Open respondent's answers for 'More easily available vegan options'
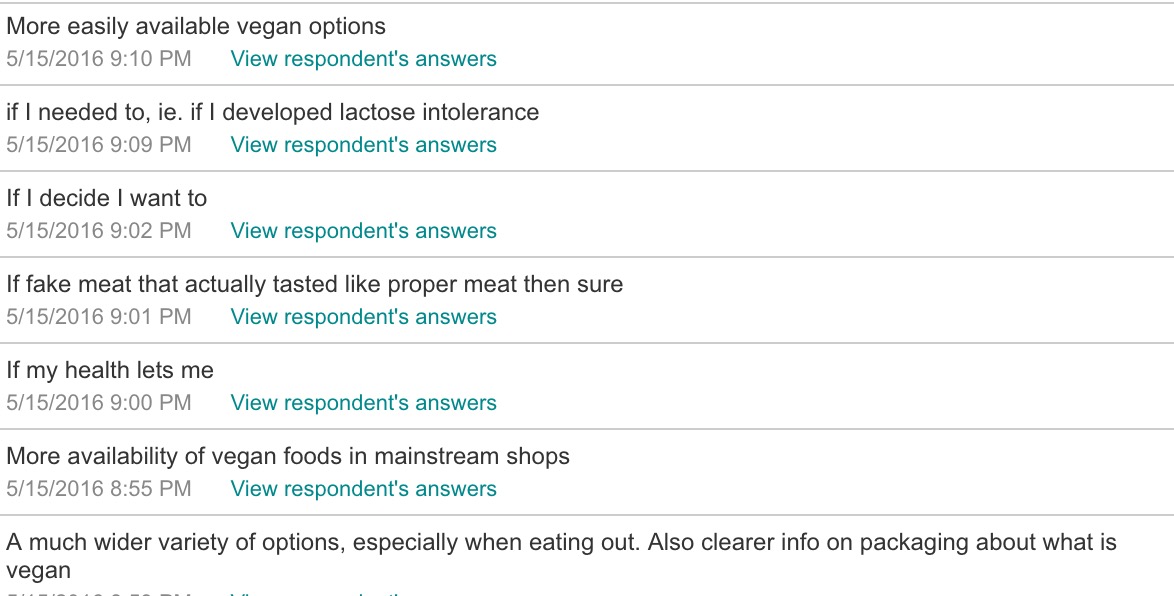This screenshot has height=596, width=1174. click(x=363, y=58)
